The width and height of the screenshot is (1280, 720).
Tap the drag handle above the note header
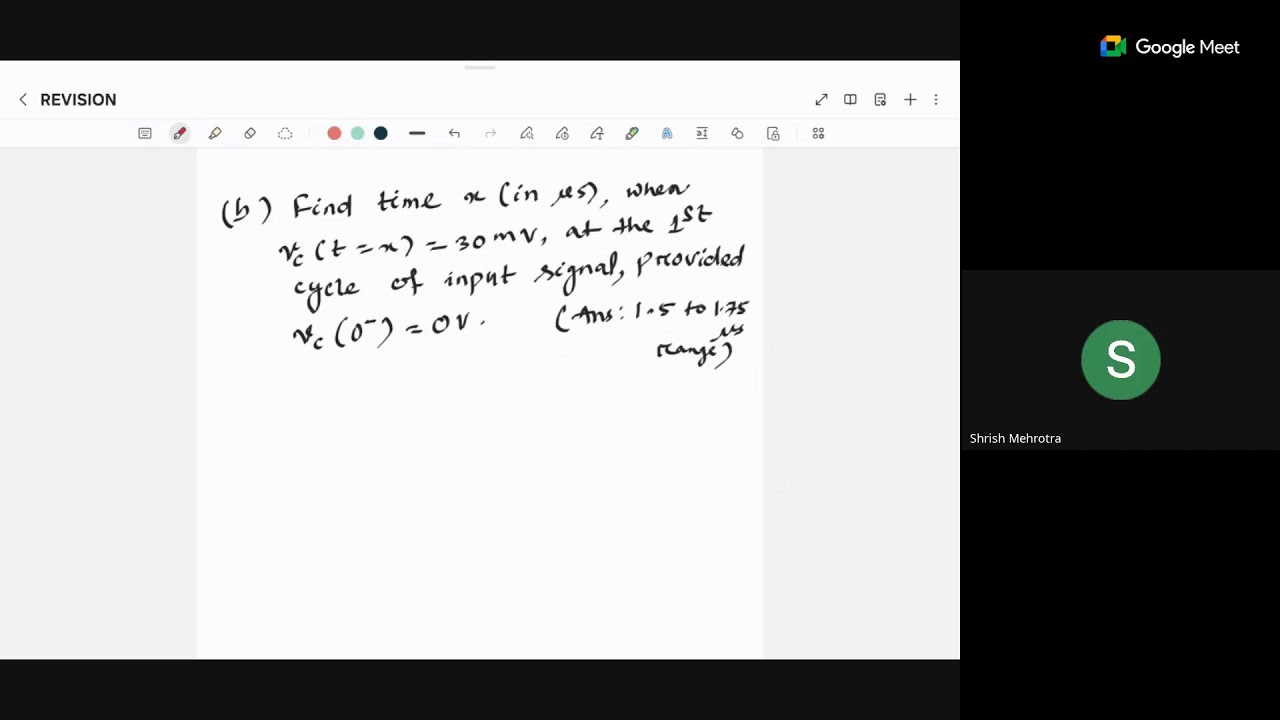click(x=480, y=68)
